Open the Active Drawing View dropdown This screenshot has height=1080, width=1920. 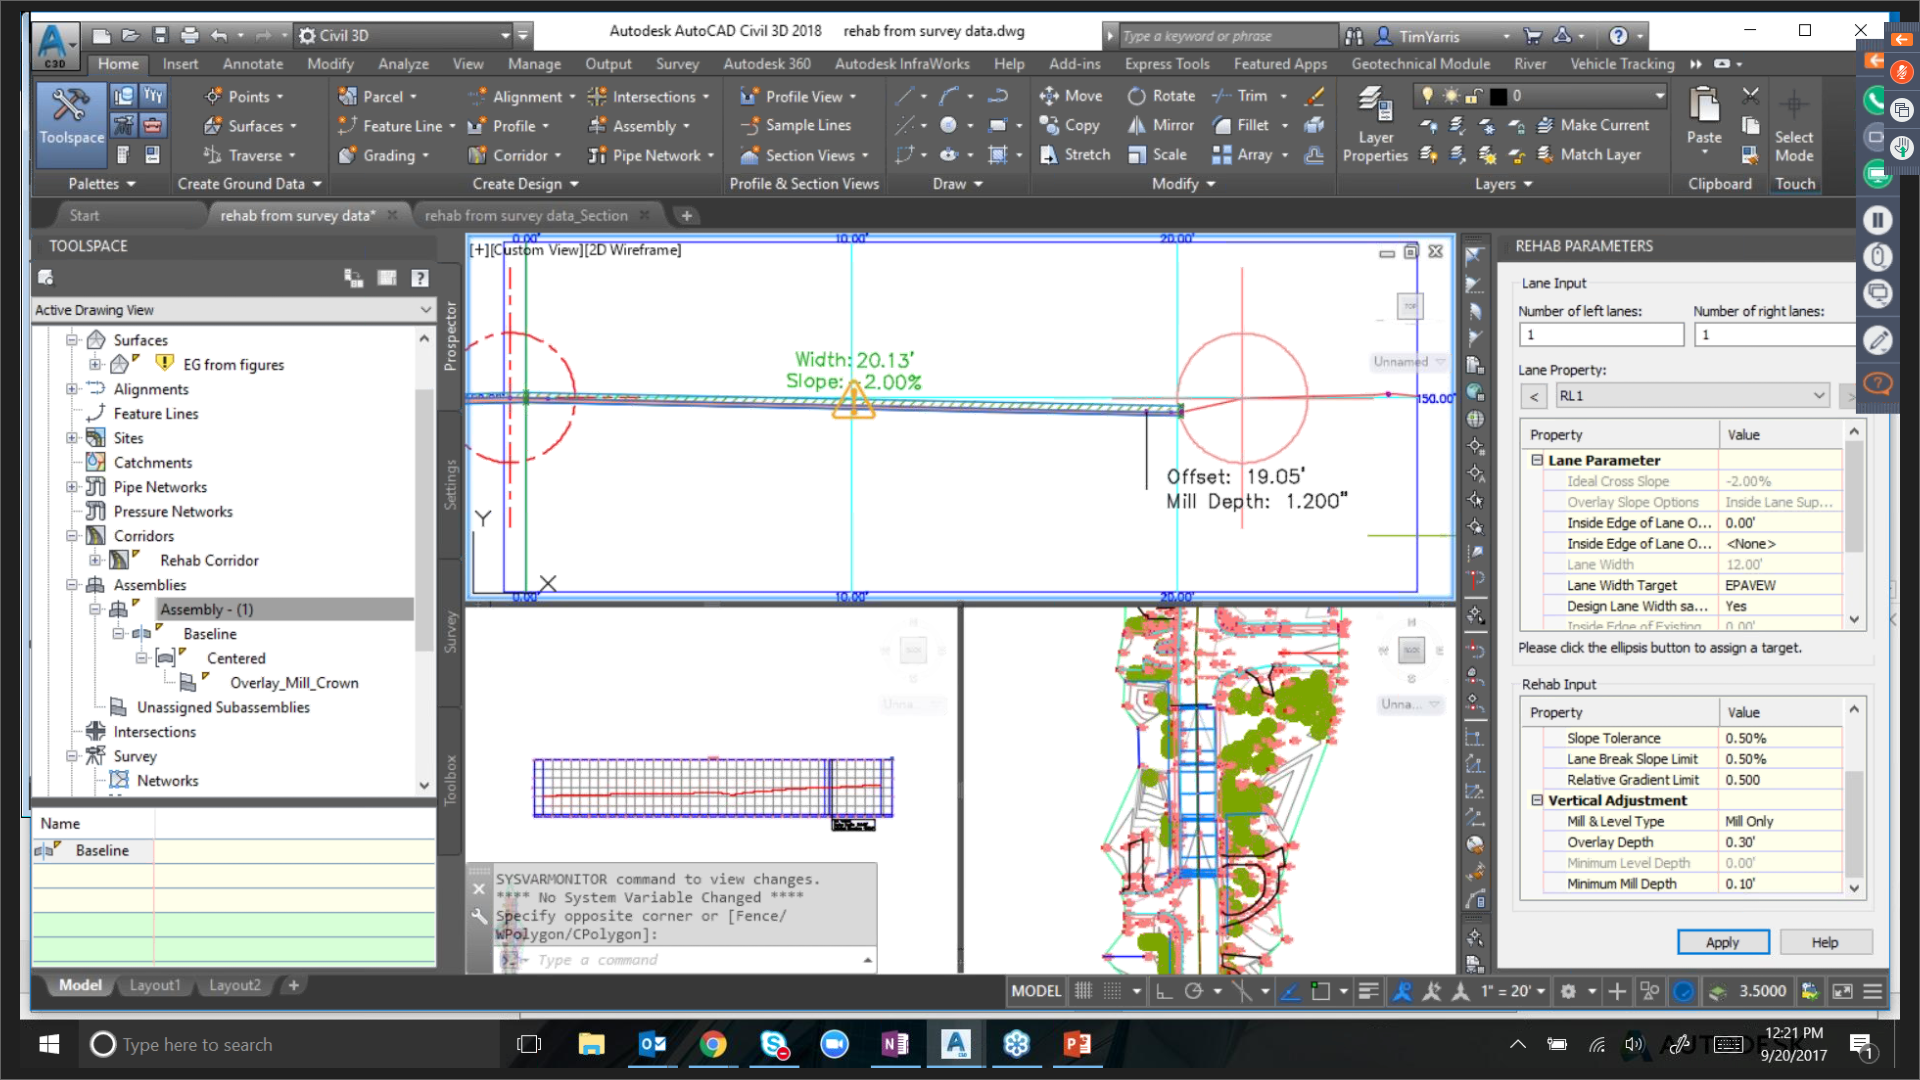234,310
